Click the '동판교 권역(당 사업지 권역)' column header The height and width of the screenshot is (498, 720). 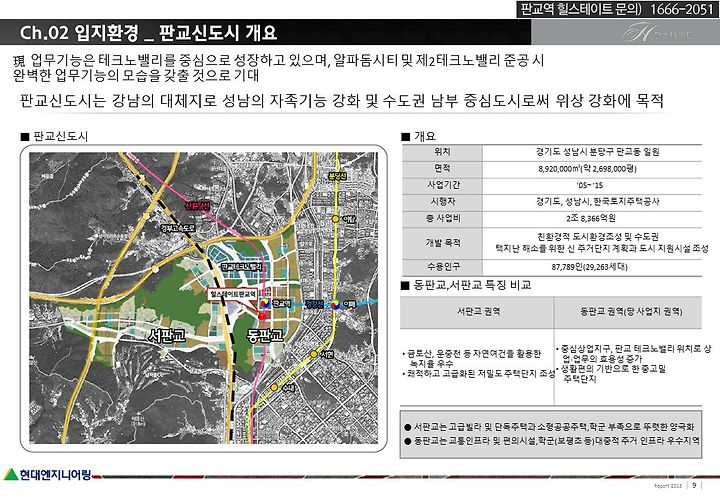click(628, 312)
